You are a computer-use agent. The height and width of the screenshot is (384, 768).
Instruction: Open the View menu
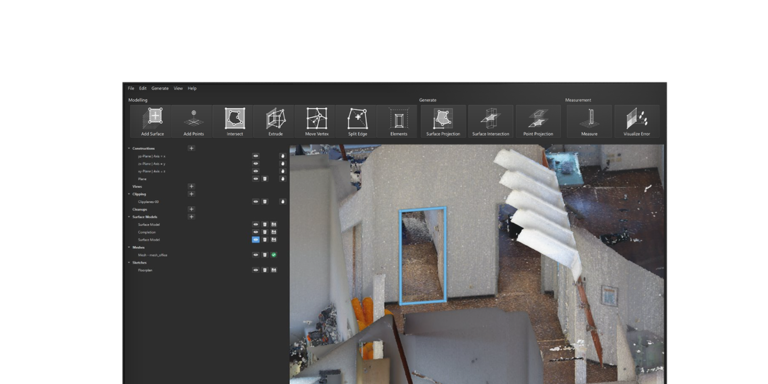pyautogui.click(x=178, y=89)
